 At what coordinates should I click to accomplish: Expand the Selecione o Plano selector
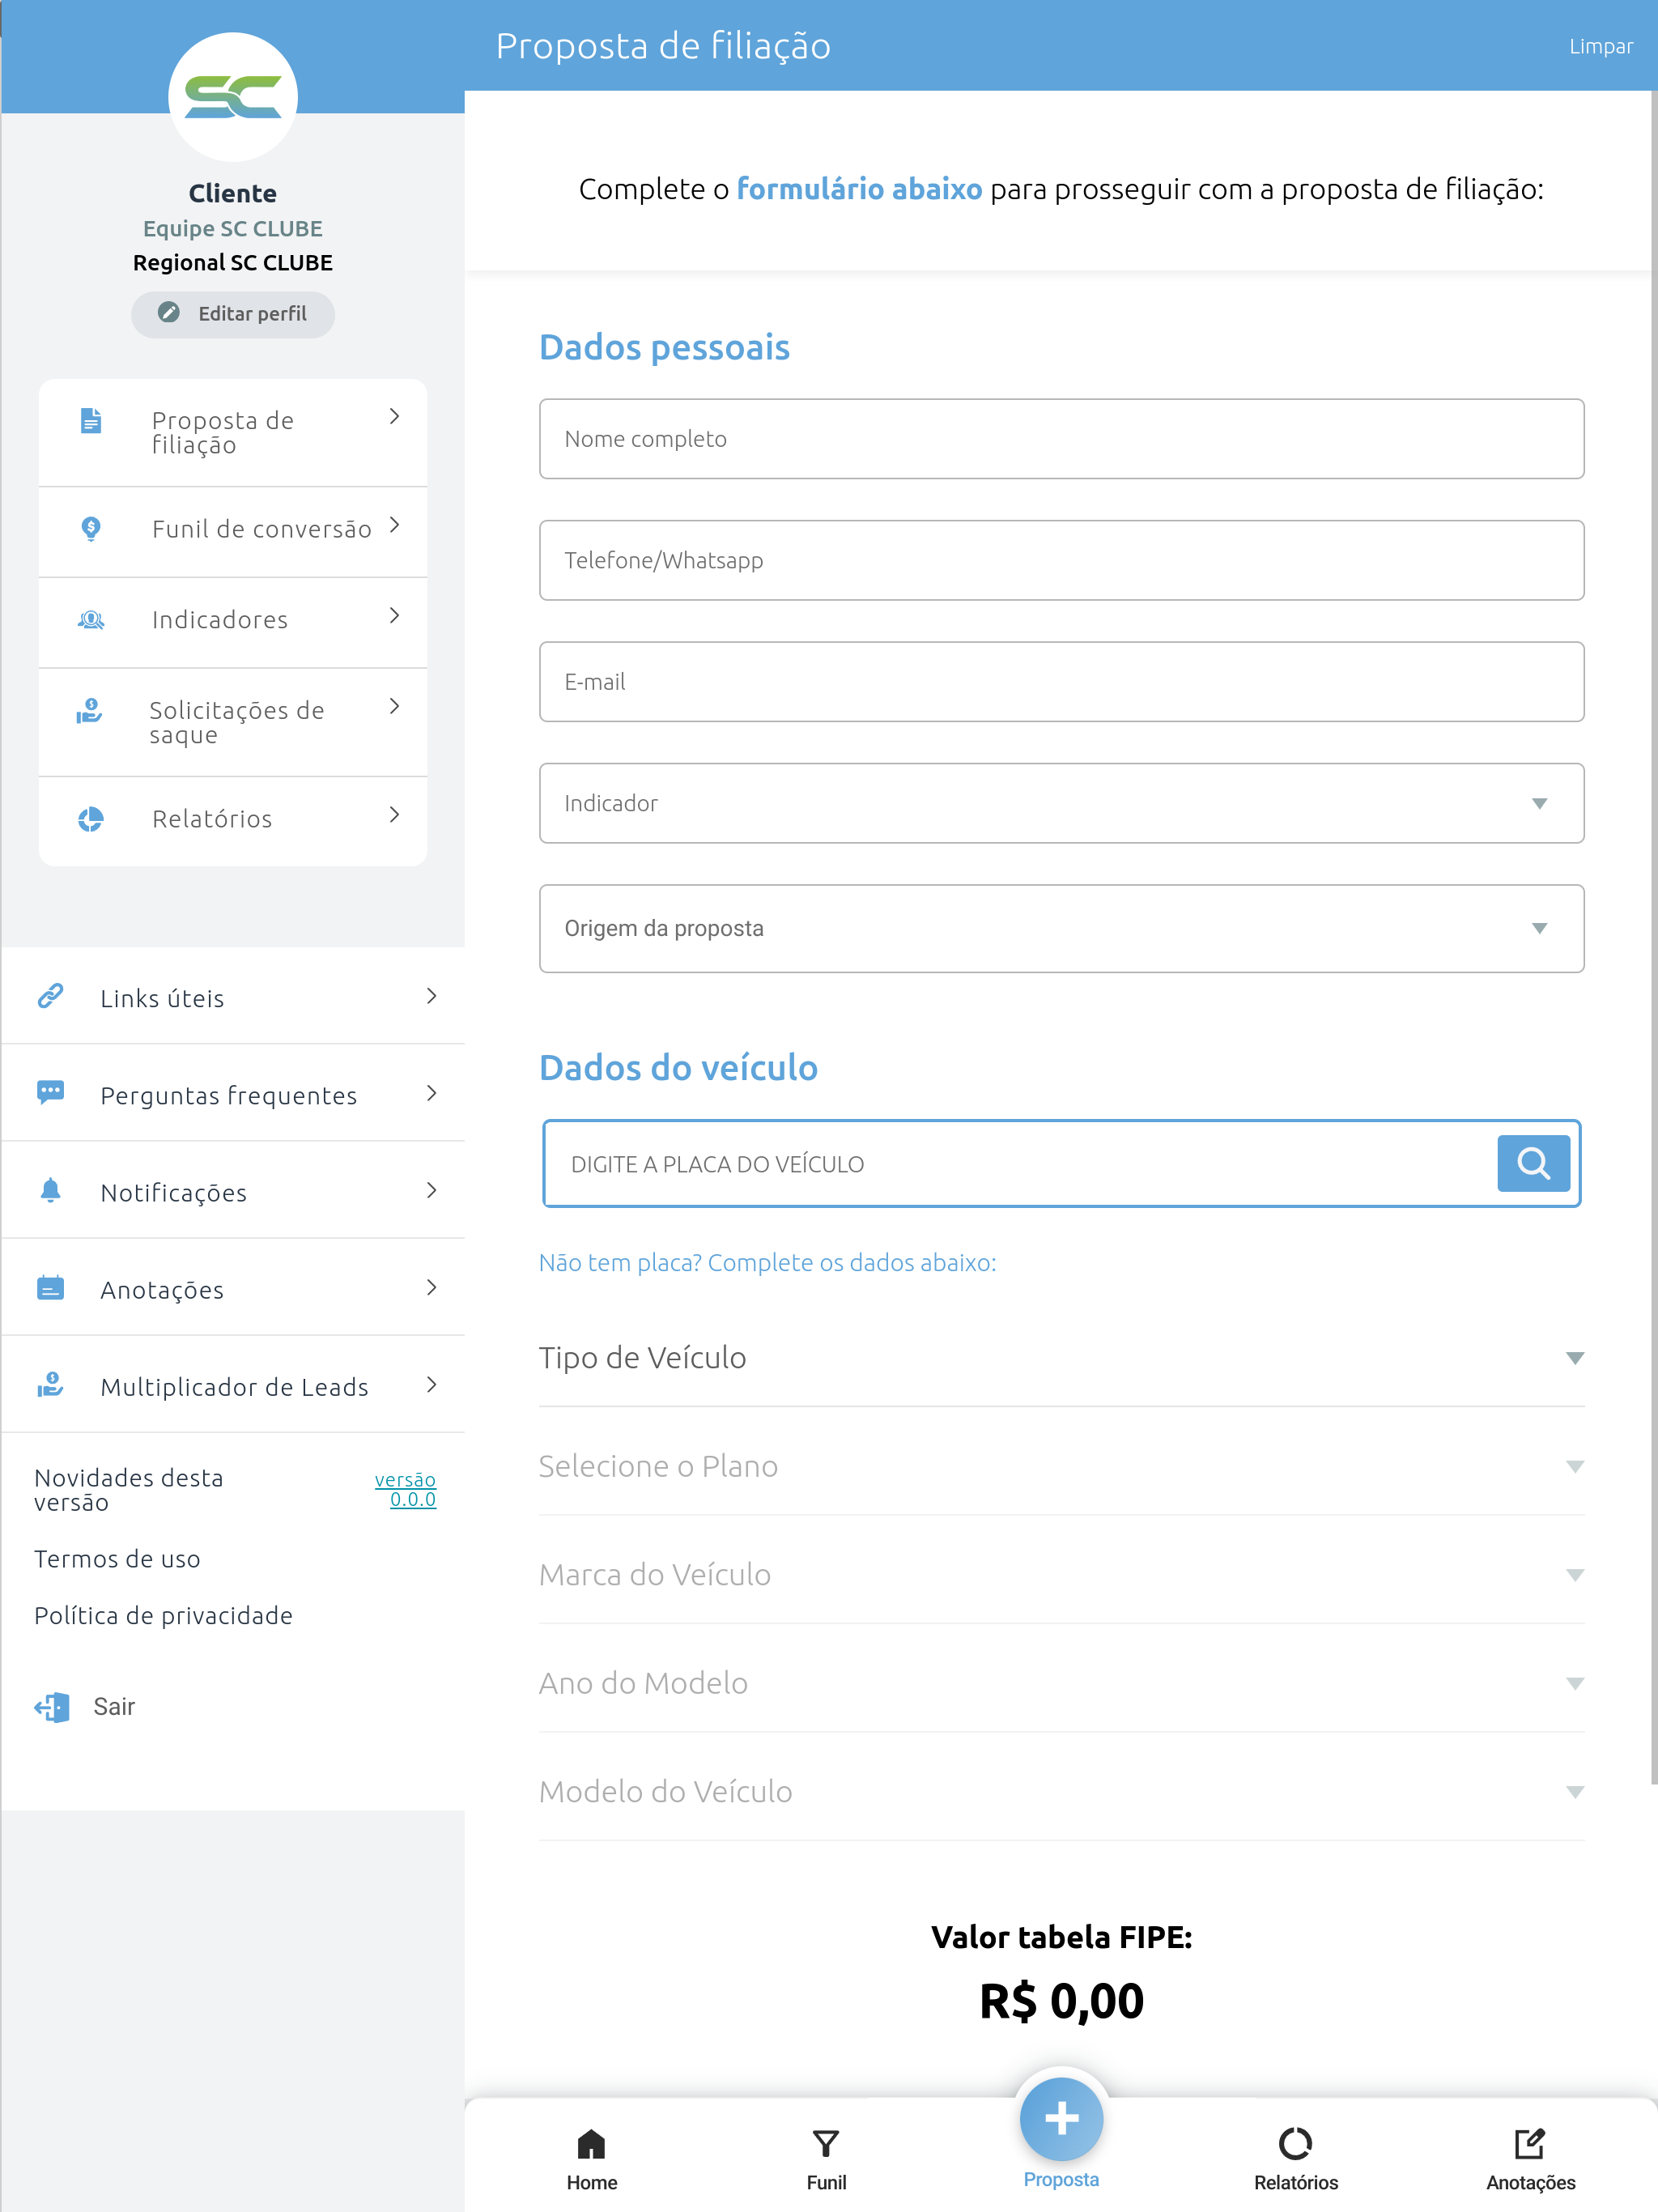[1061, 1466]
